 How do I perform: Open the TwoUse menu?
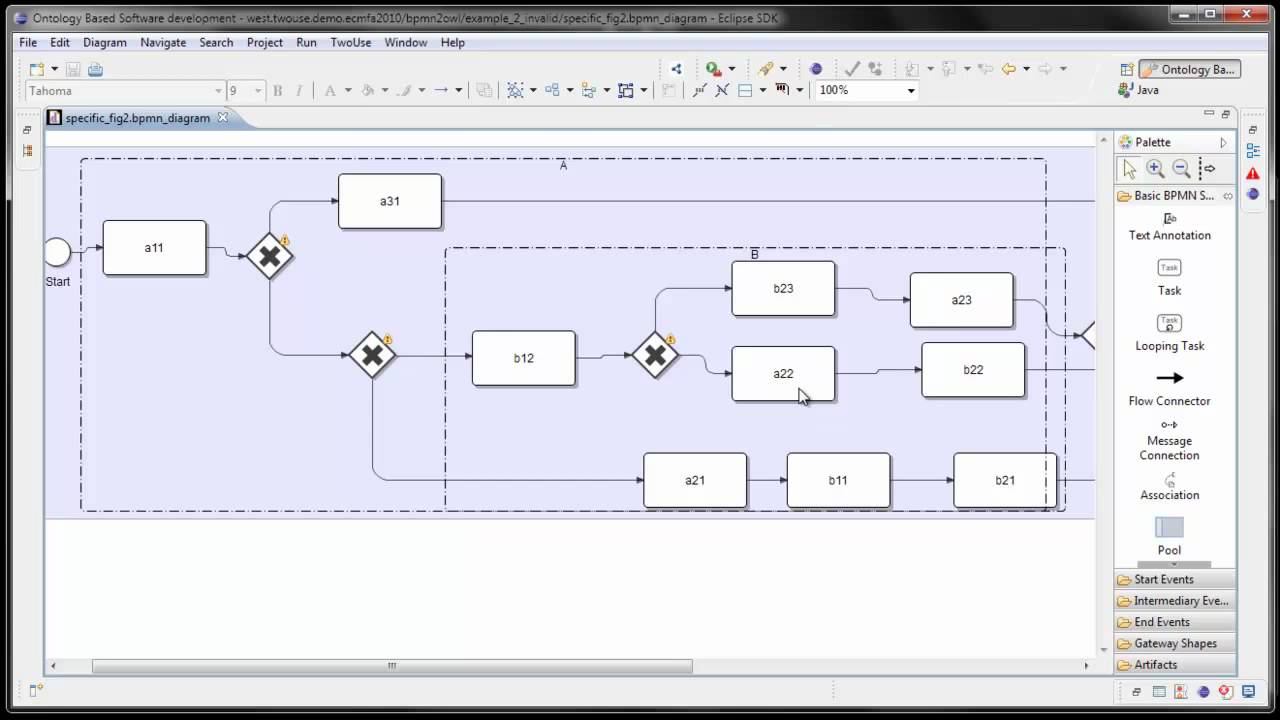click(351, 42)
